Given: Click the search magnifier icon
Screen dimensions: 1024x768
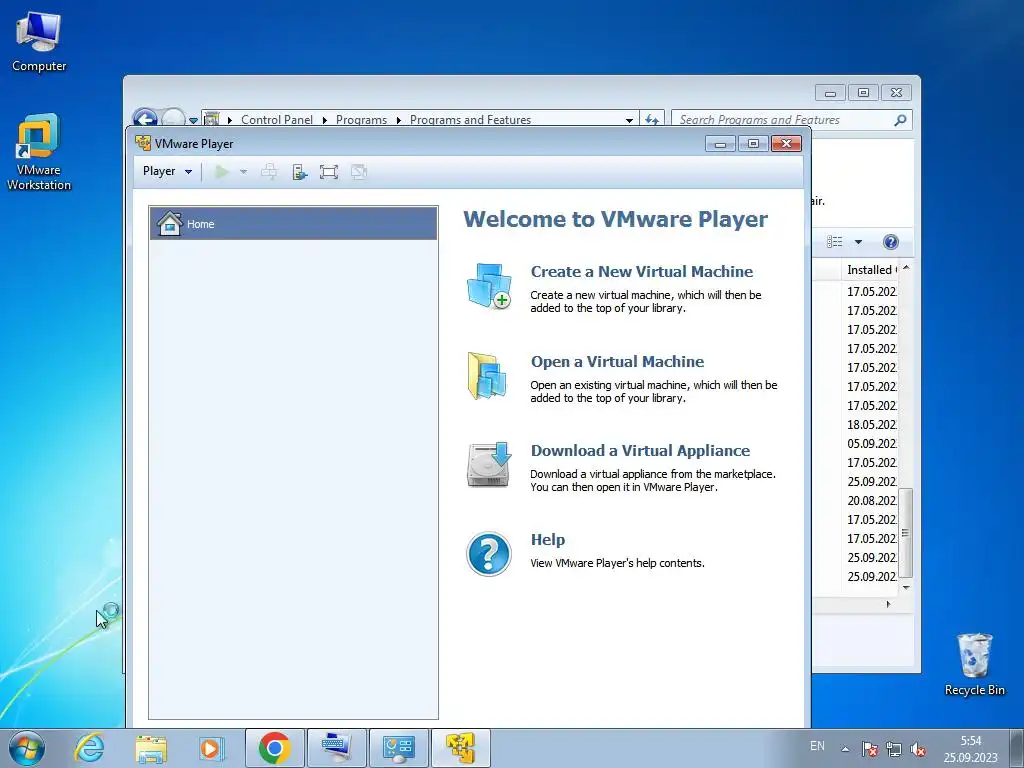Looking at the screenshot, I should click(900, 120).
